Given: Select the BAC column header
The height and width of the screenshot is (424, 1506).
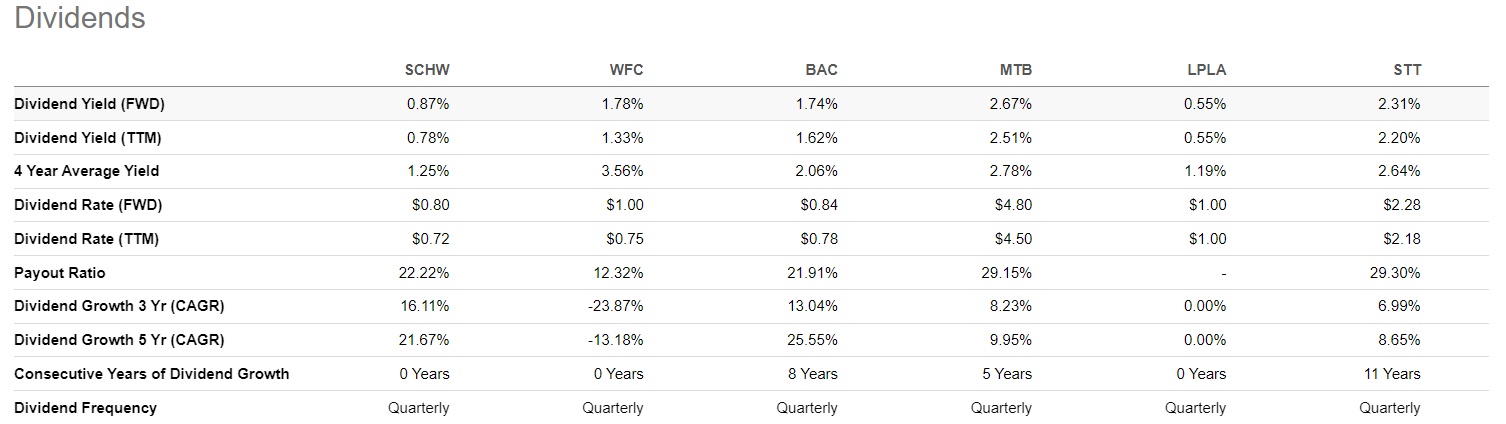Looking at the screenshot, I should [x=821, y=70].
